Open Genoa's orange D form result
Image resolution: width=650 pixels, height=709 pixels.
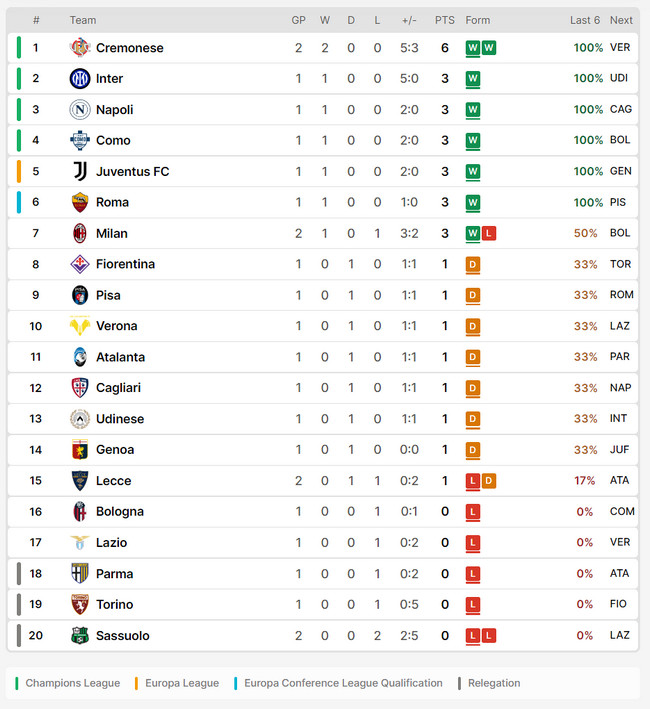tap(473, 450)
